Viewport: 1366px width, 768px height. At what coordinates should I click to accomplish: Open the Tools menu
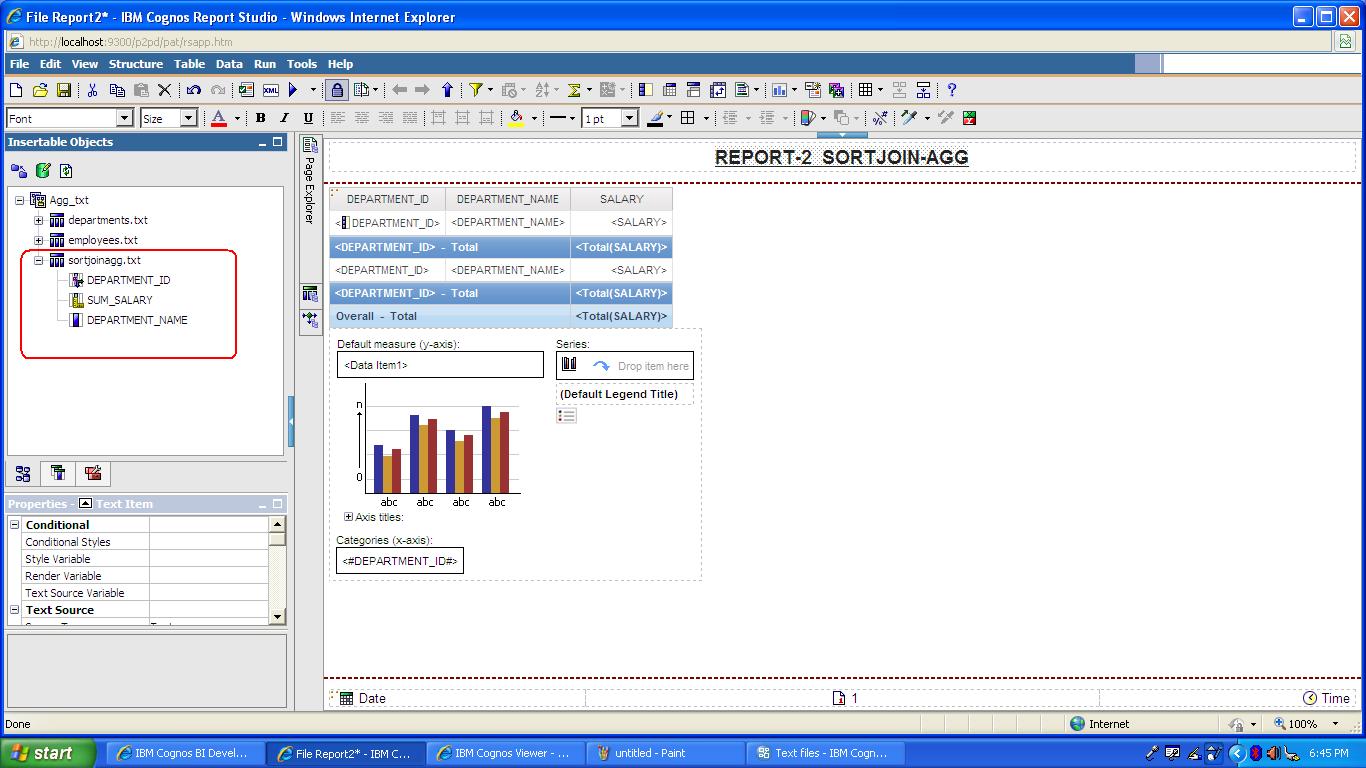coord(302,64)
